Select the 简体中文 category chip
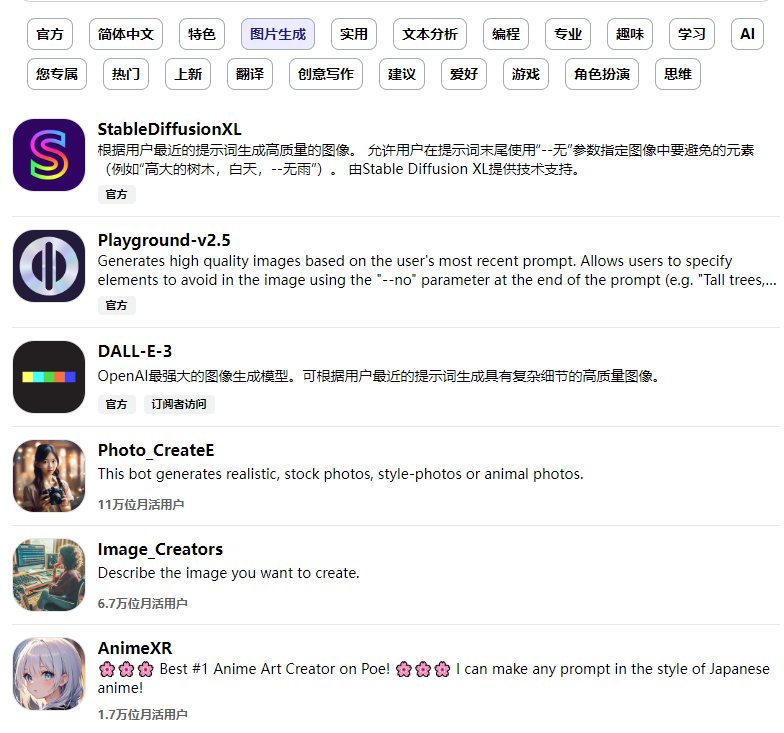 tap(126, 34)
